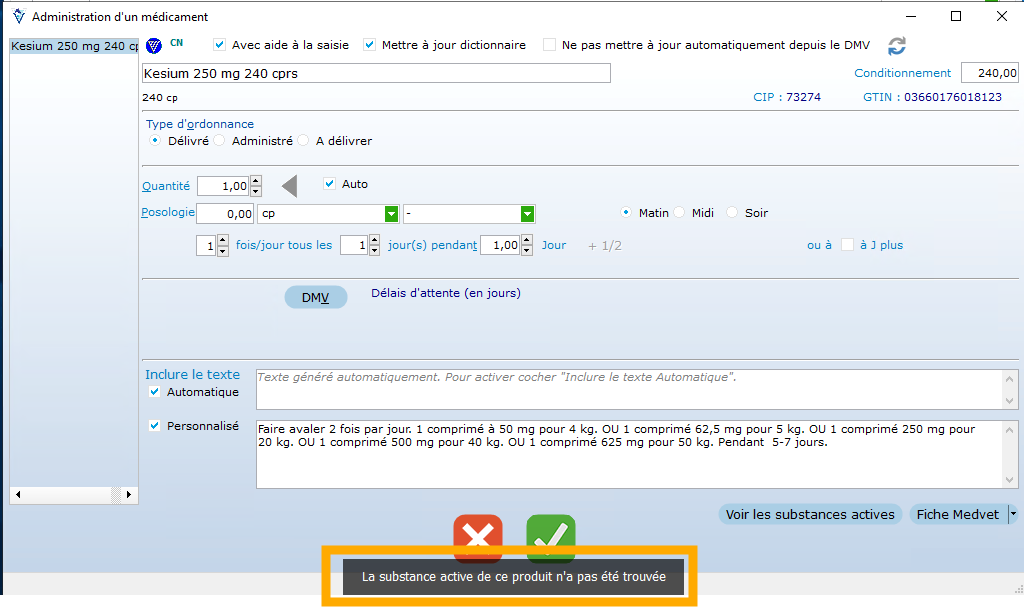Decrease tous les jour(s) interval spinner
The width and height of the screenshot is (1024, 607).
374,251
